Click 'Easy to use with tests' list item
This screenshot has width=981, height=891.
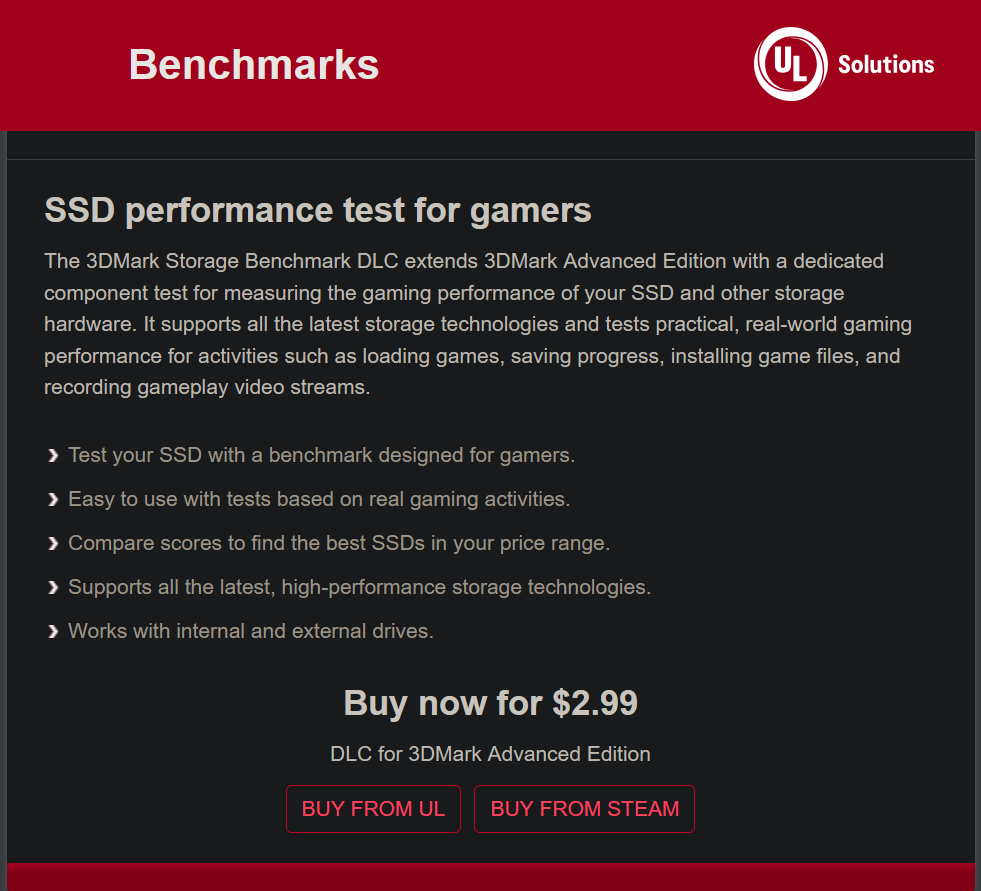319,499
